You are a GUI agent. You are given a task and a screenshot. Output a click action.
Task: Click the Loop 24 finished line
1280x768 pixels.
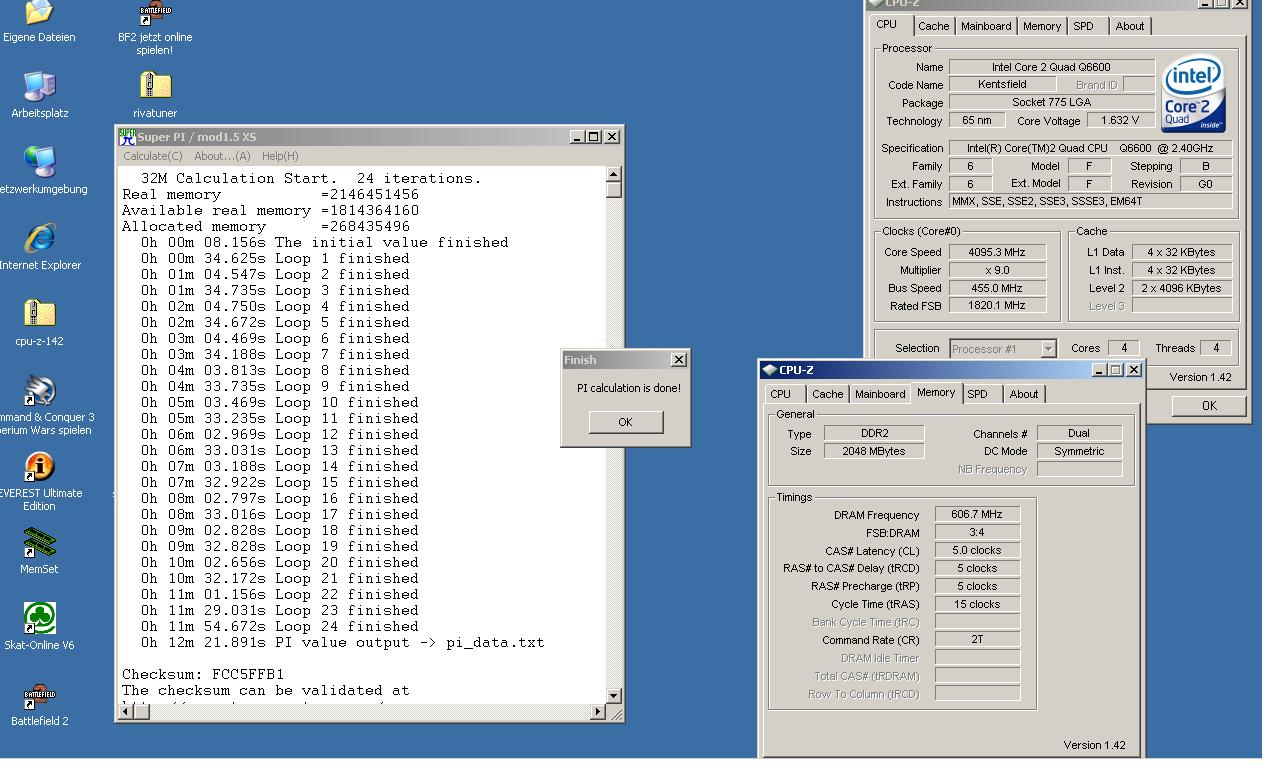coord(279,626)
